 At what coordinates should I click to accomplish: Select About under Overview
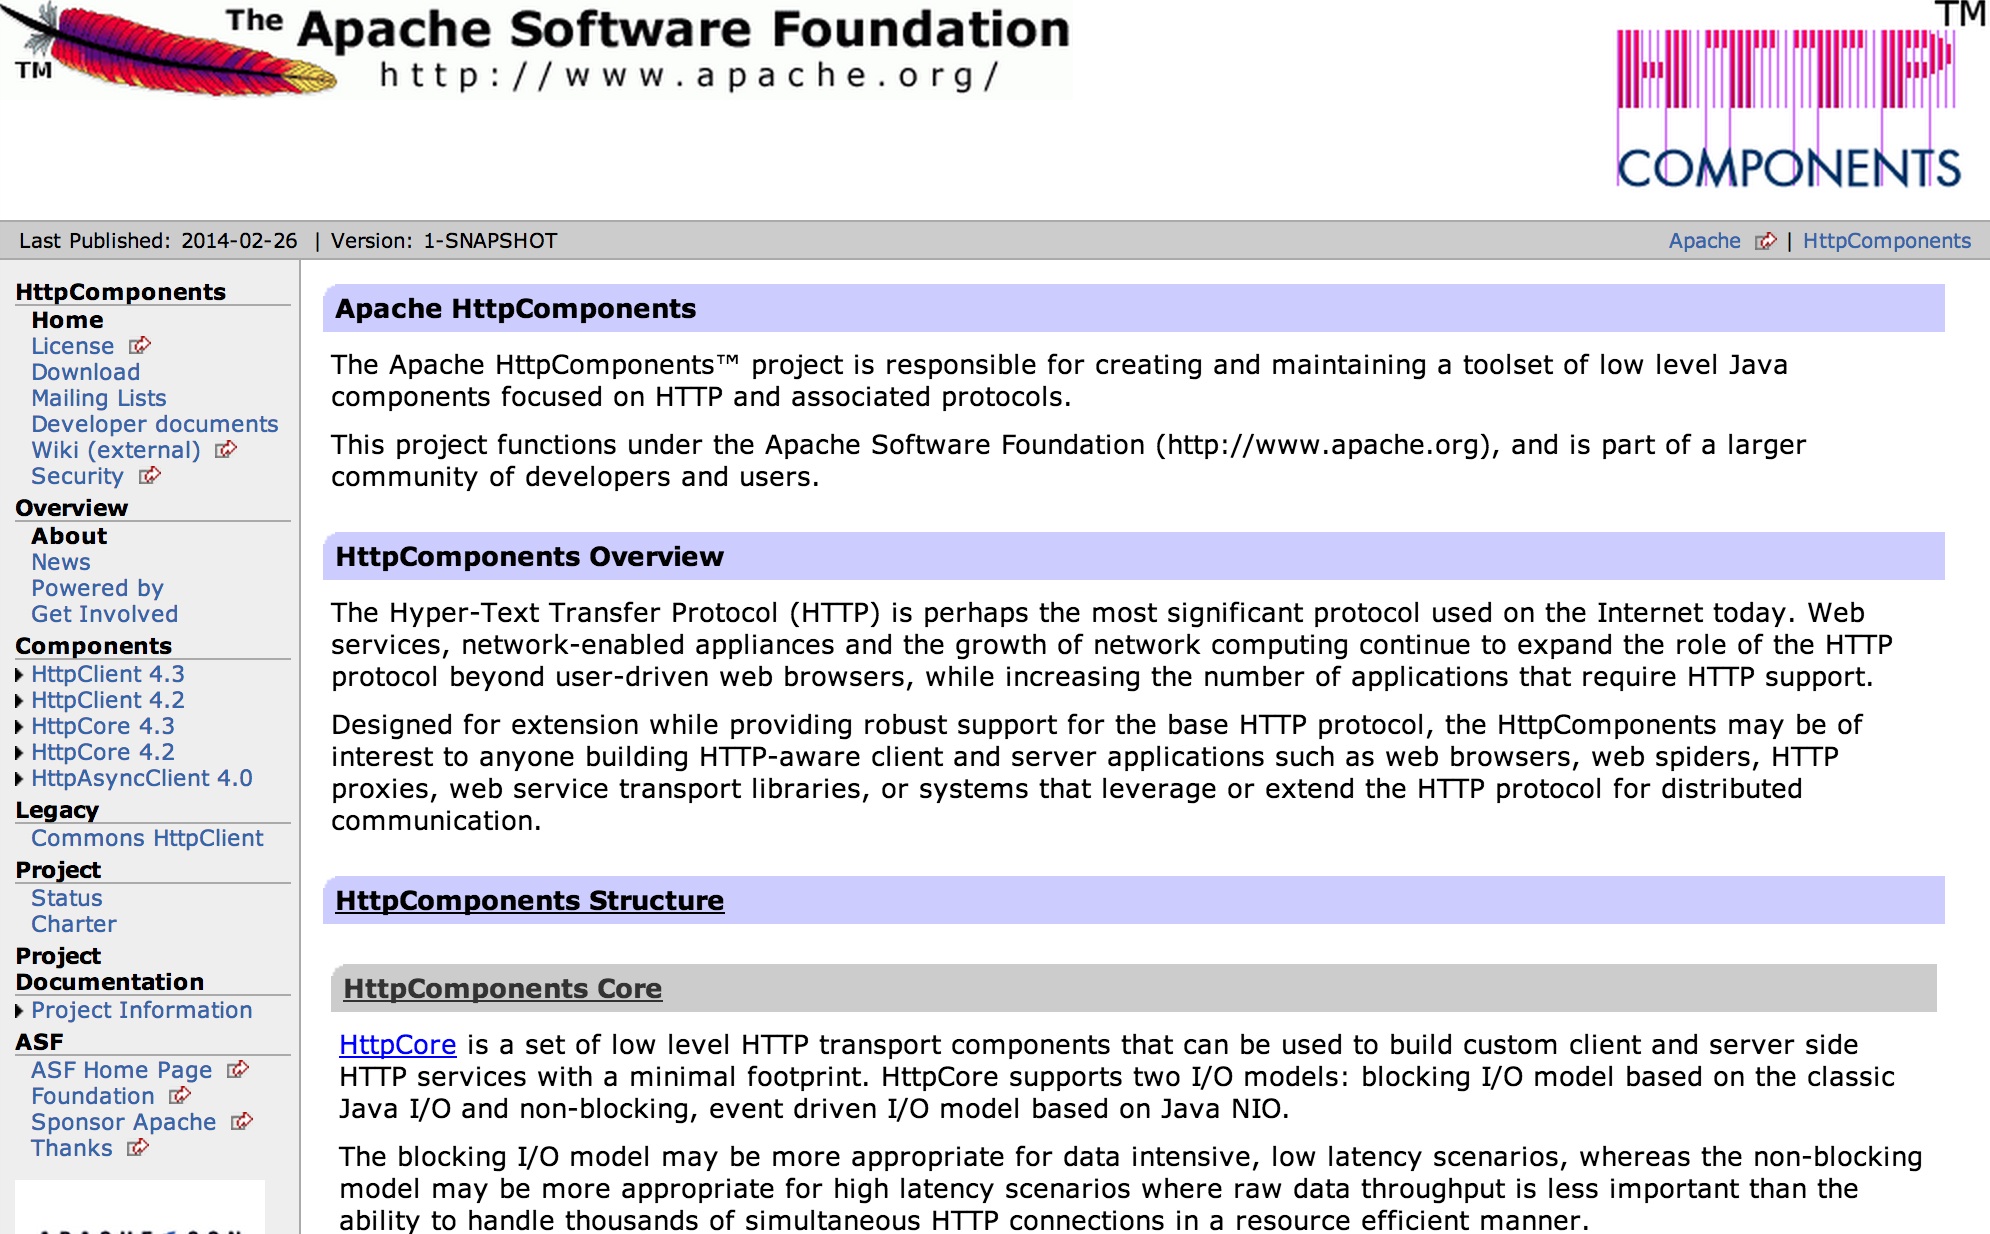click(x=69, y=536)
